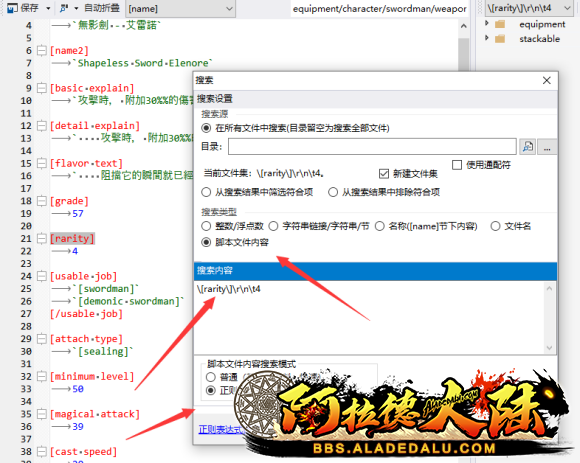Collapse the [usable job] fold marker

pos(42,276)
